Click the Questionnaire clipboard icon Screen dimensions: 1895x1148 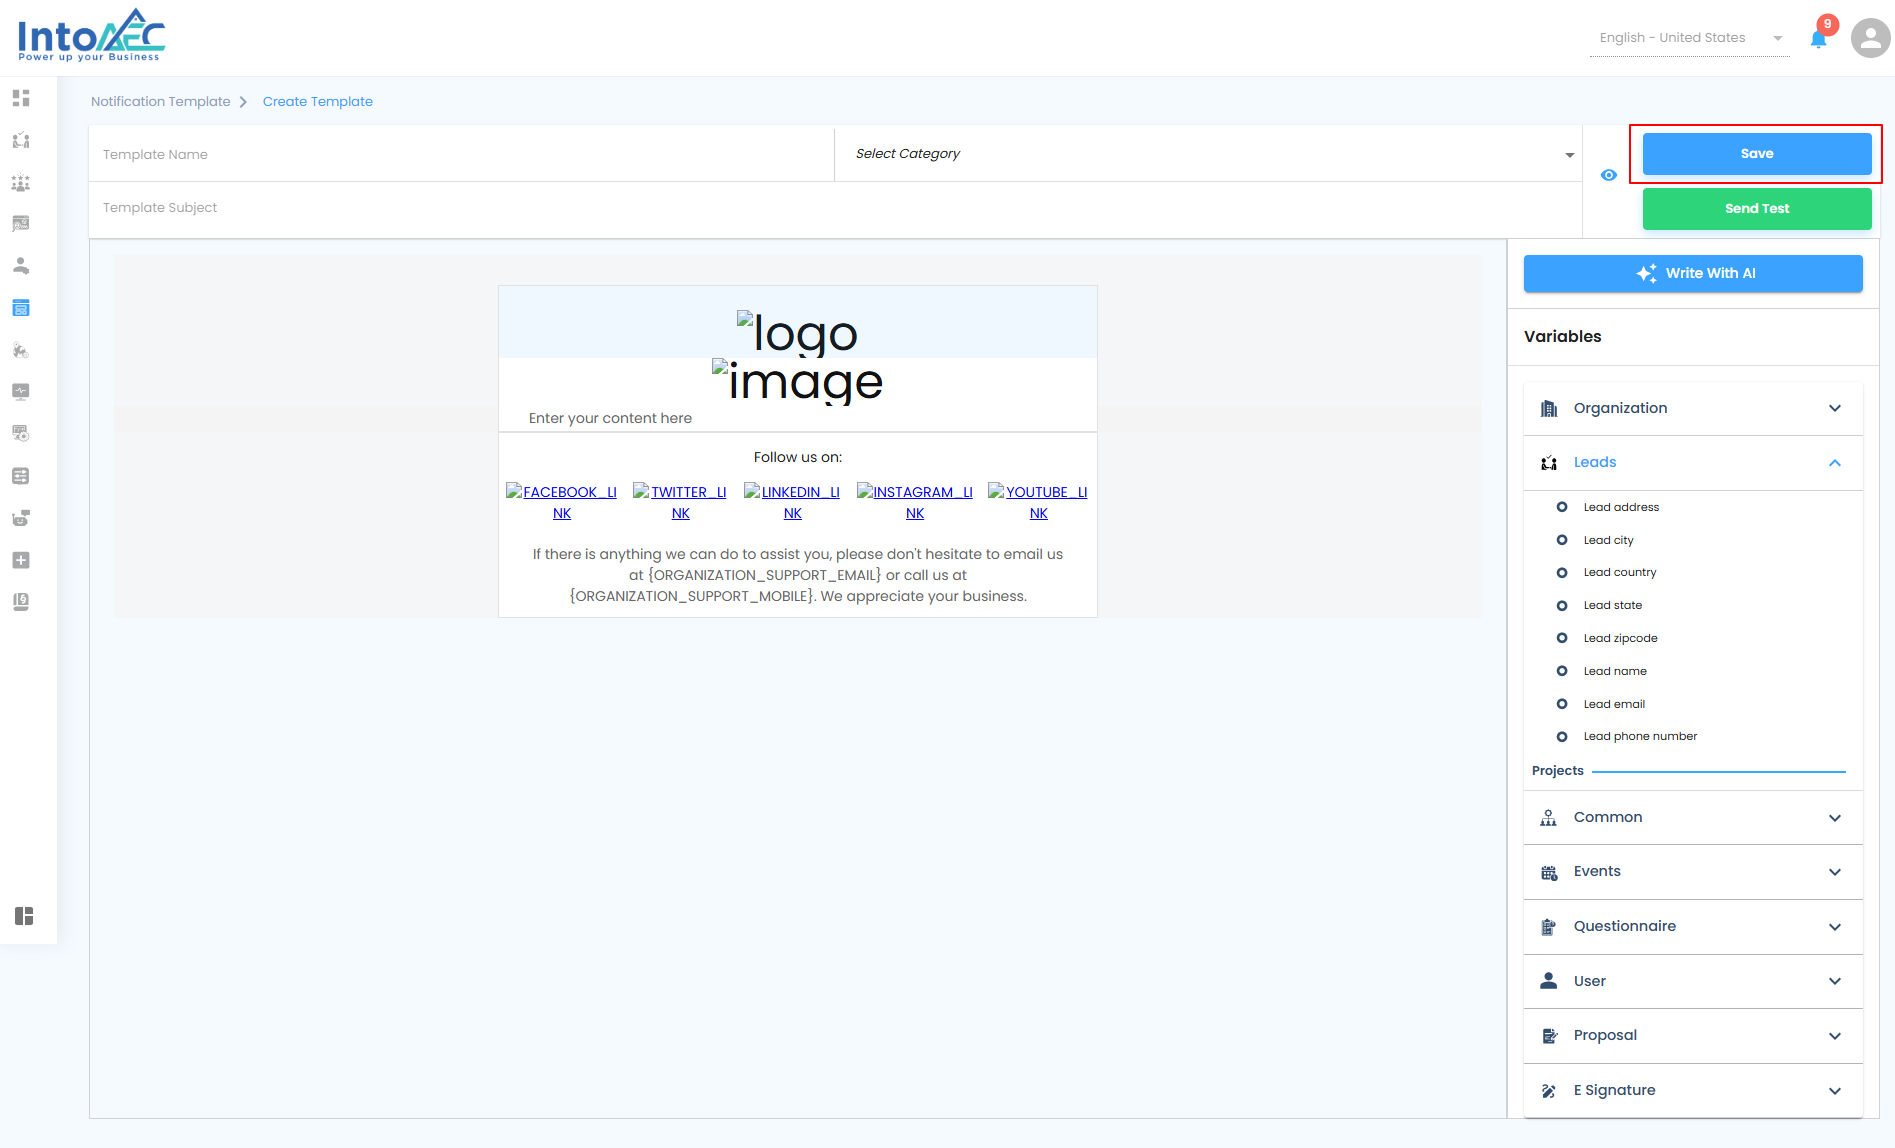click(x=1549, y=927)
